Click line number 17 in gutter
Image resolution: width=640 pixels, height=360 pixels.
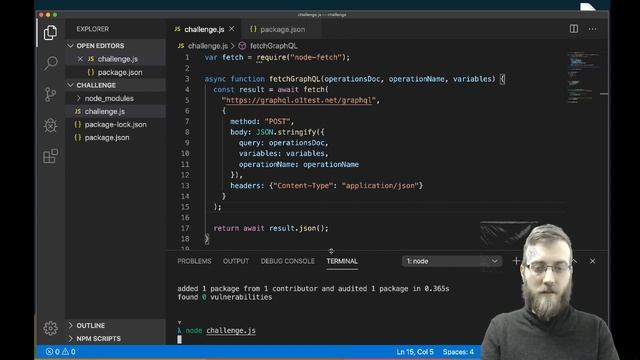(185, 228)
